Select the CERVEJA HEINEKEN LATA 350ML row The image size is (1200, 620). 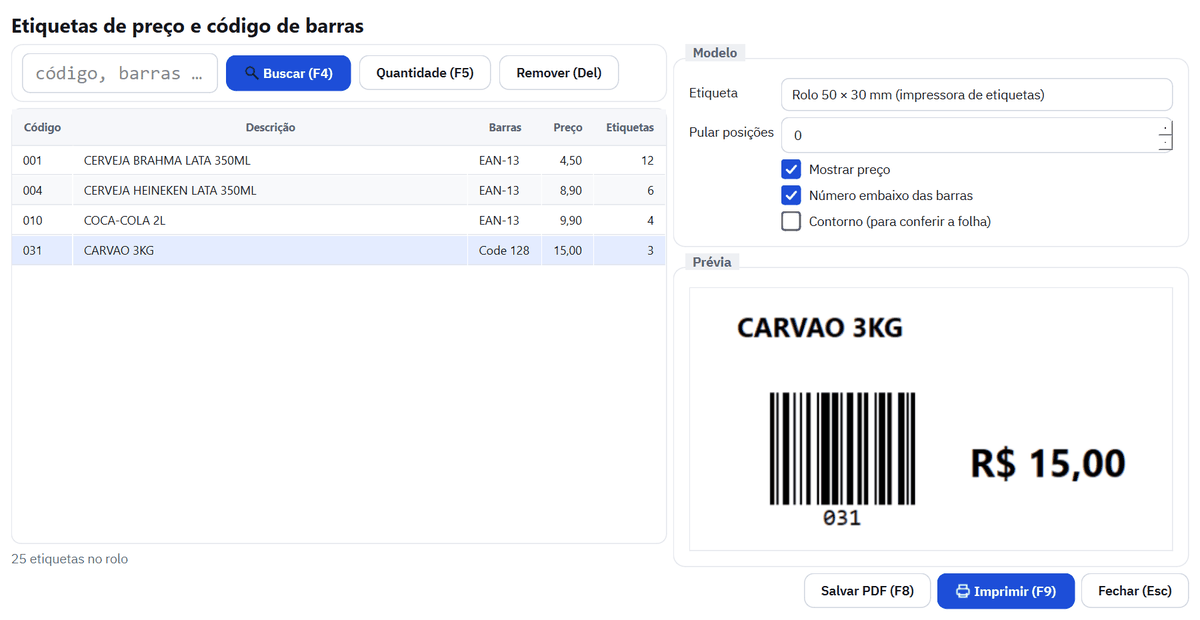pyautogui.click(x=339, y=190)
